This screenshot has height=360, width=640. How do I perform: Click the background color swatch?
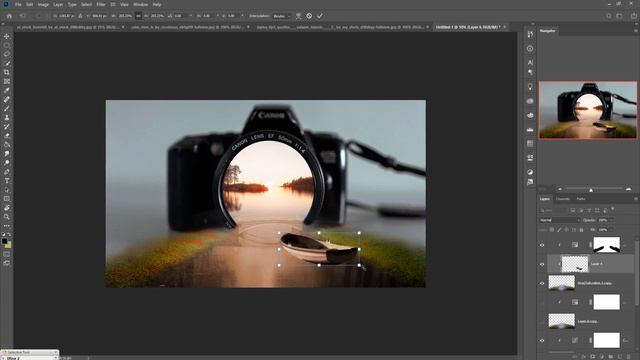coord(8,245)
